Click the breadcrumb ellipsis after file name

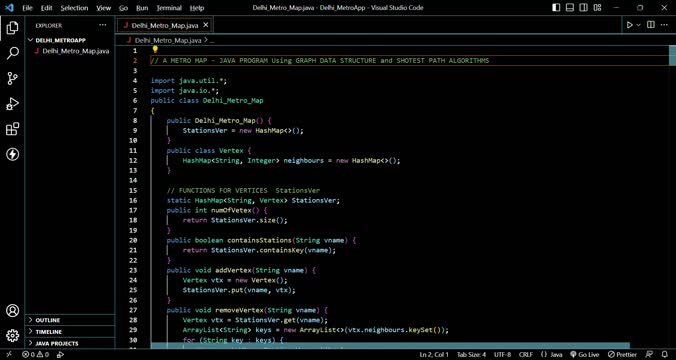212,40
